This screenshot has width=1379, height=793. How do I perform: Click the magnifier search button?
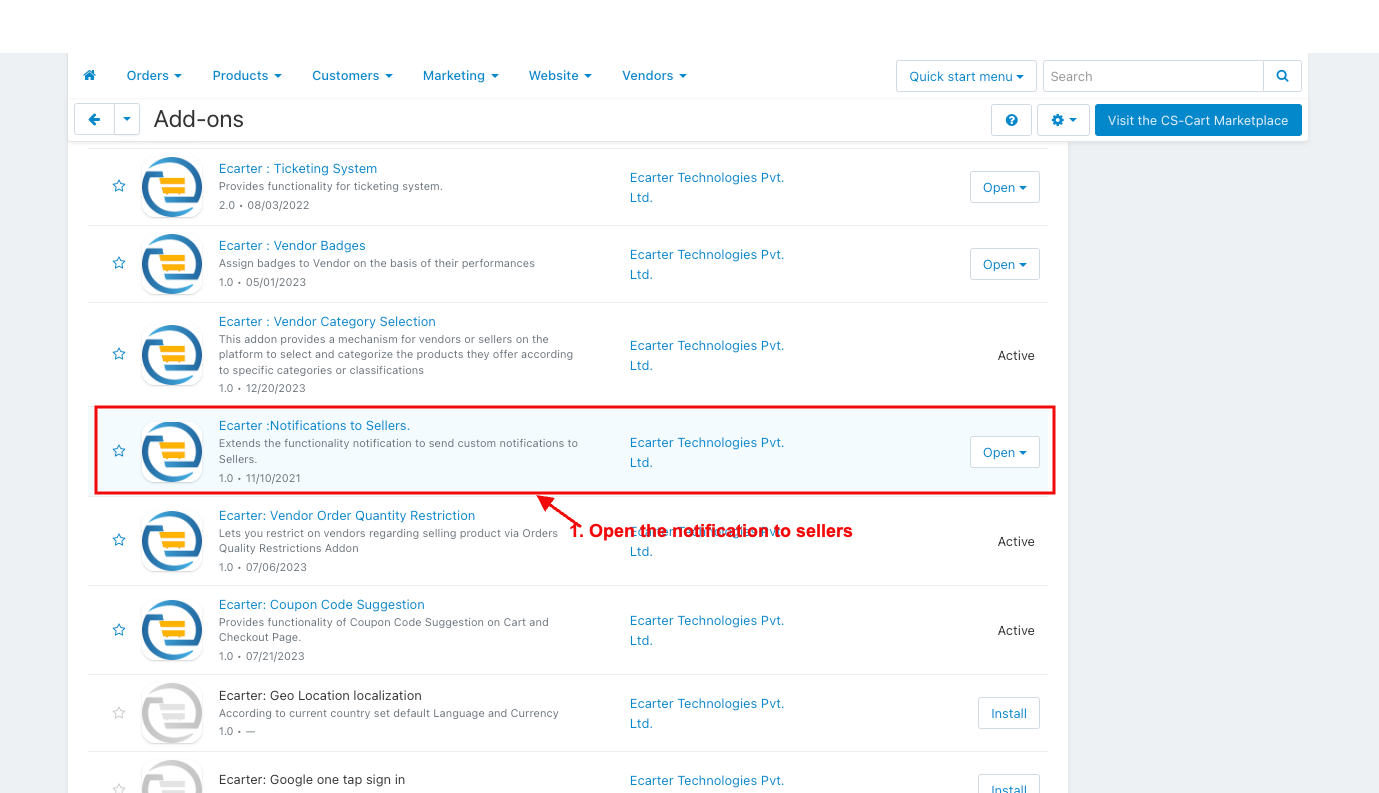(1282, 76)
